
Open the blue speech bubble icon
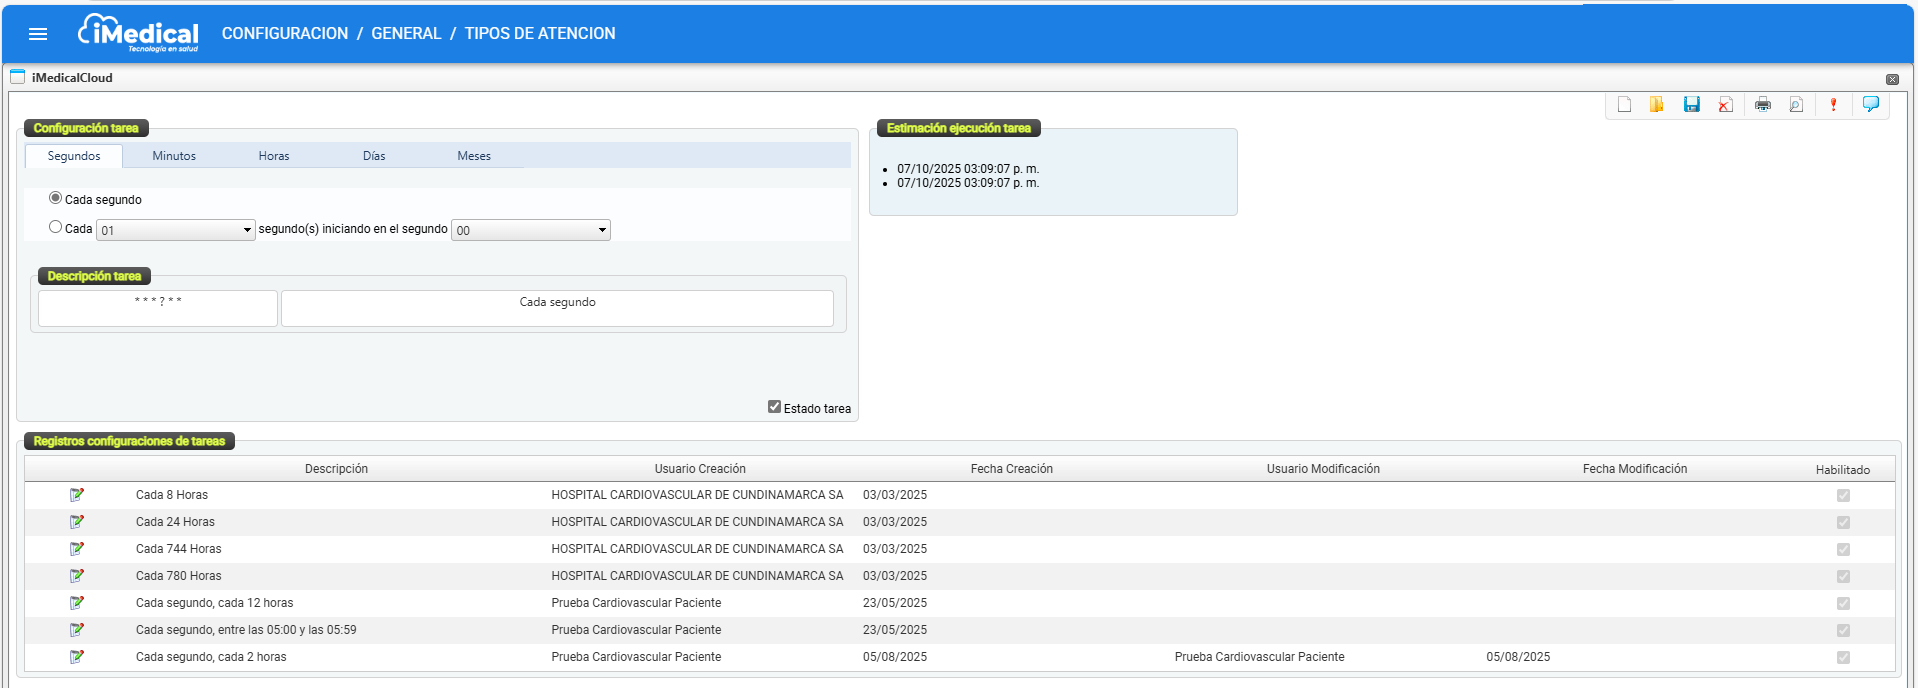coord(1870,104)
